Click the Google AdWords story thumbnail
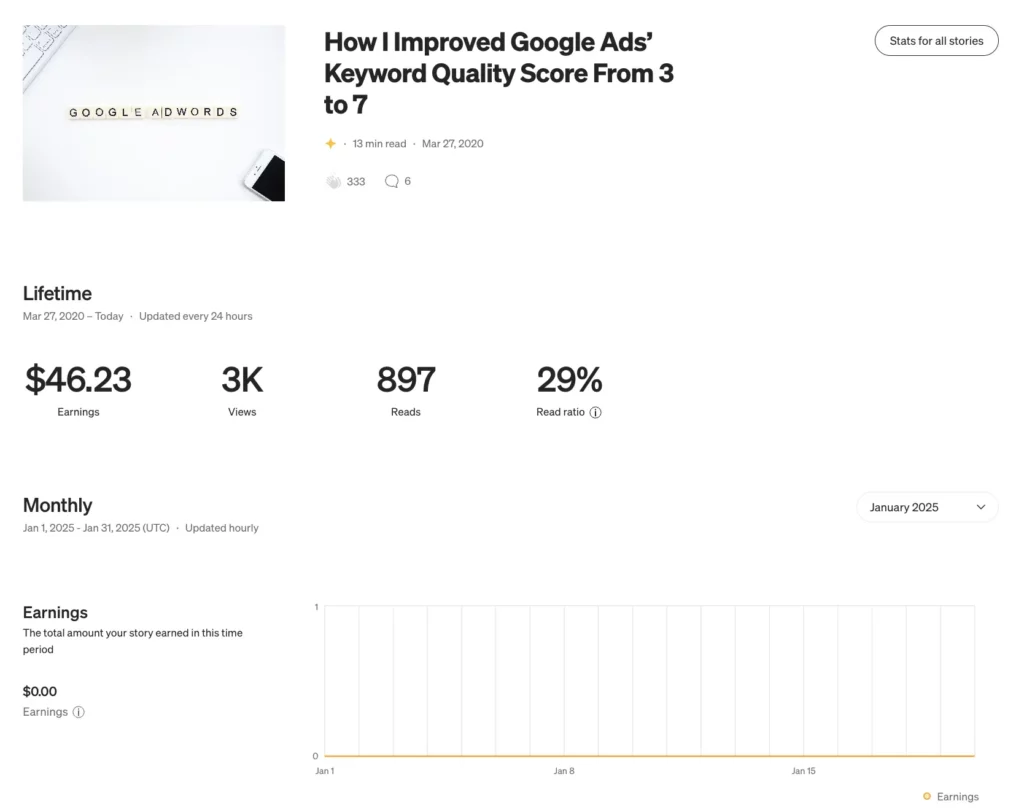Image resolution: width=1024 pixels, height=809 pixels. [x=154, y=113]
